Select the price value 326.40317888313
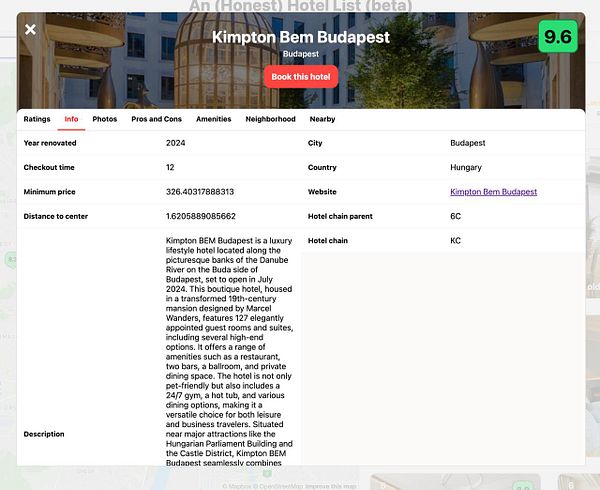The height and width of the screenshot is (490, 600). point(200,192)
